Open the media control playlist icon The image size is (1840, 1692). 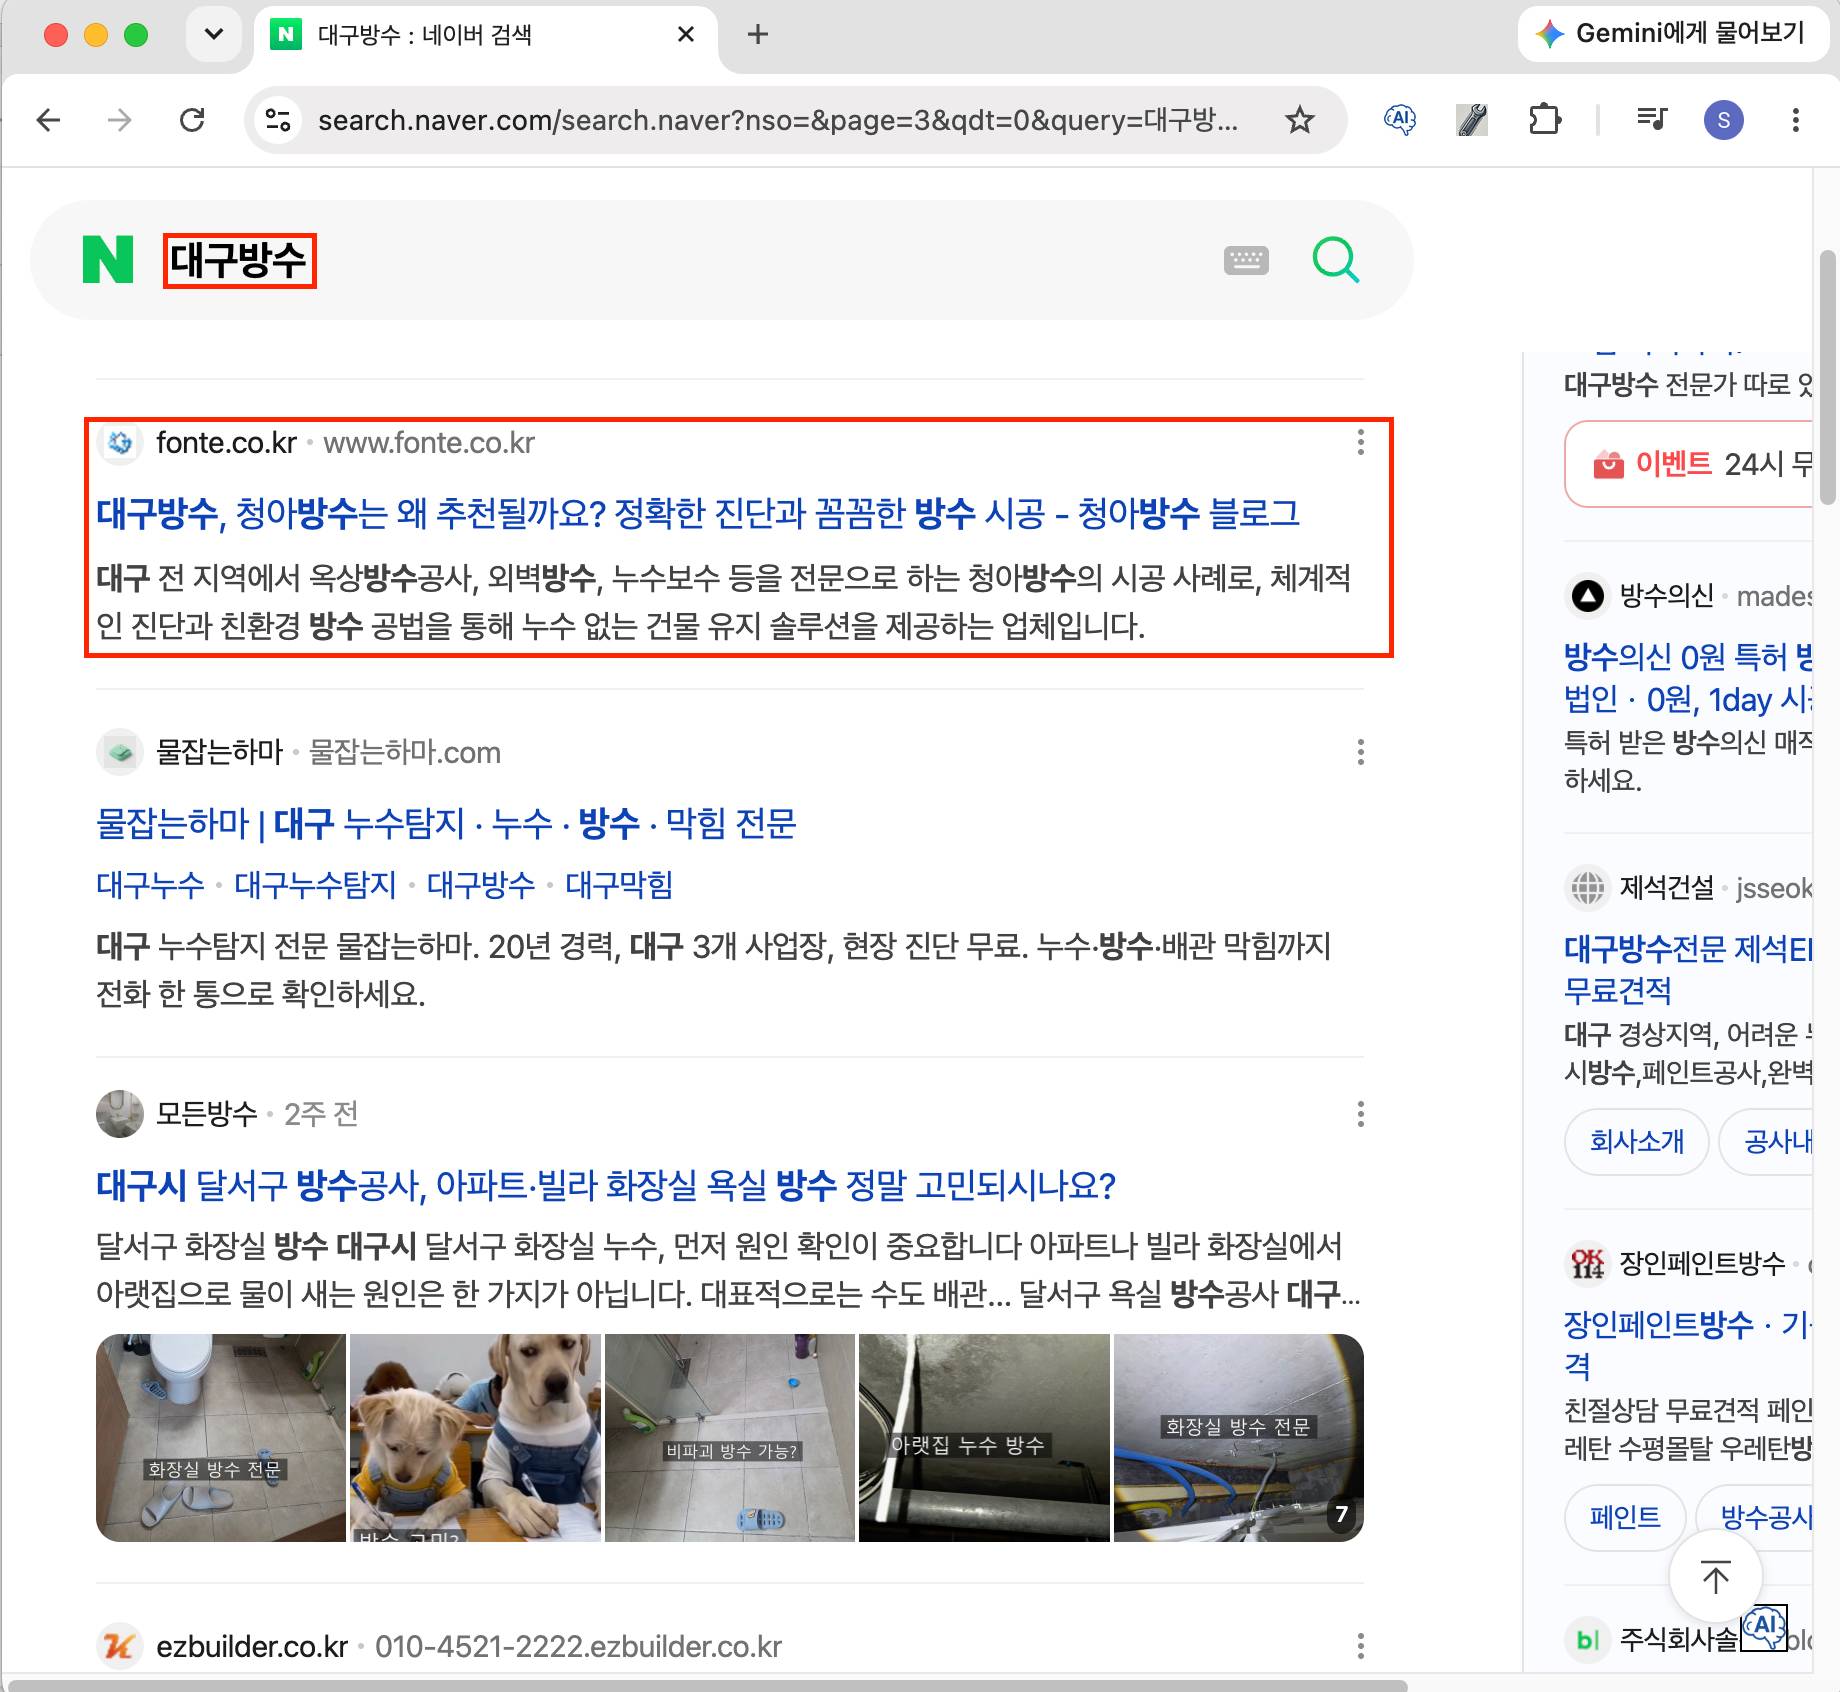click(x=1651, y=120)
